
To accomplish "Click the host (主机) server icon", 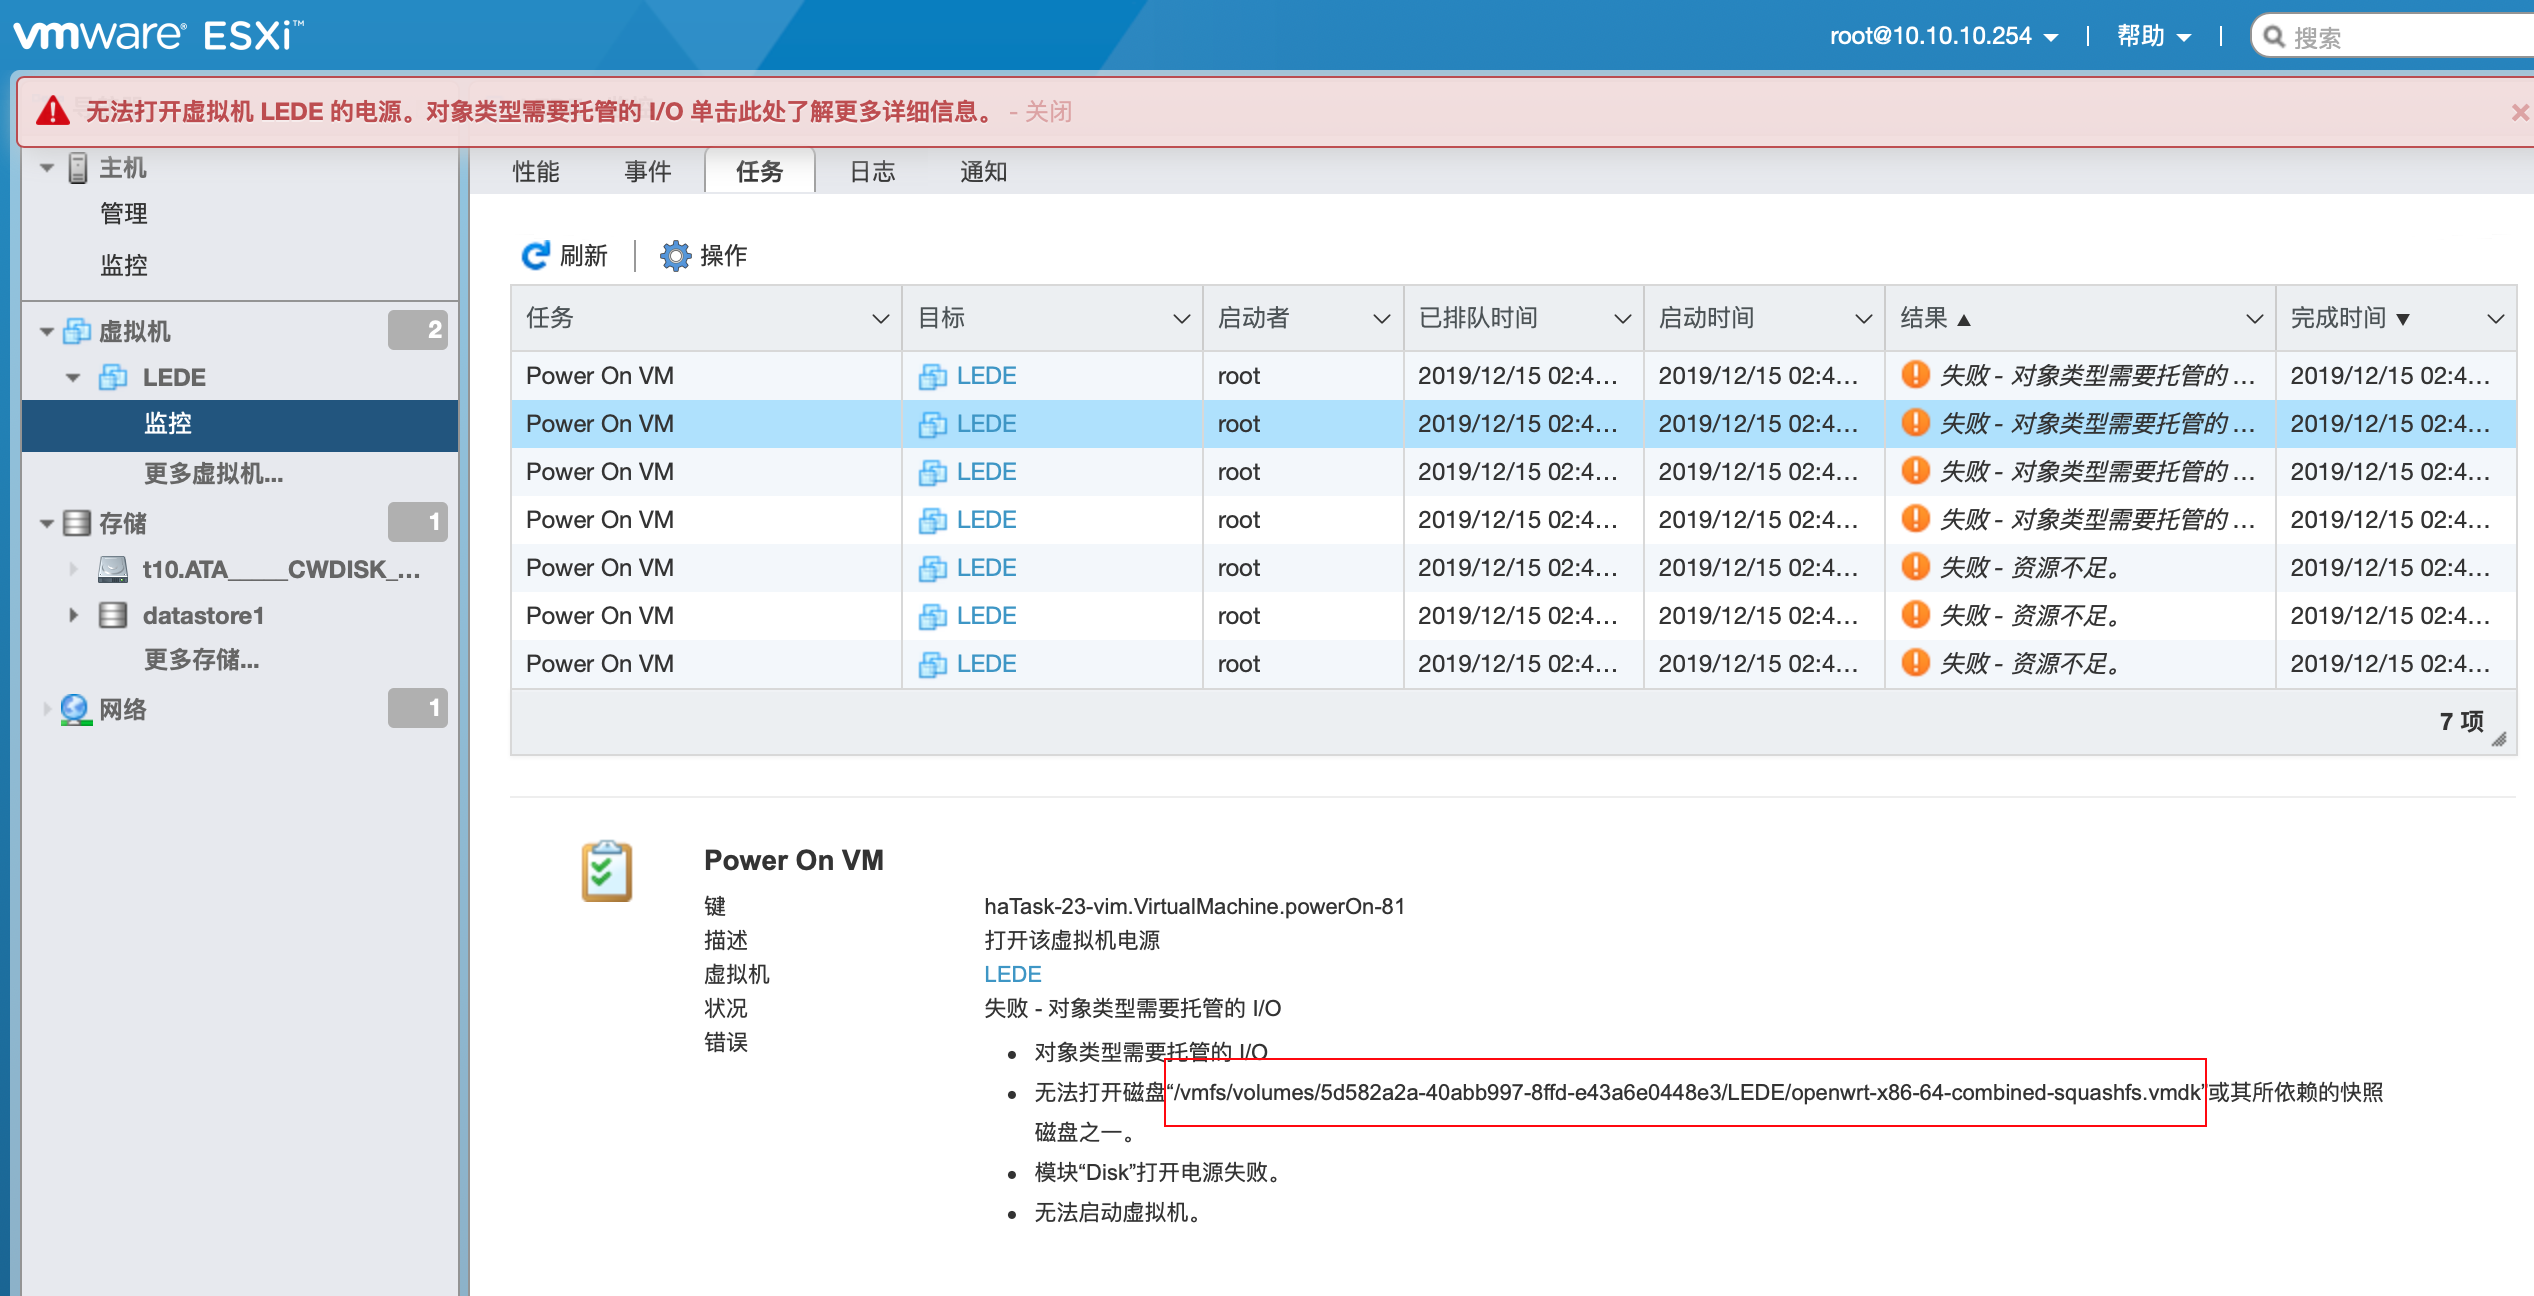I will coord(78,168).
